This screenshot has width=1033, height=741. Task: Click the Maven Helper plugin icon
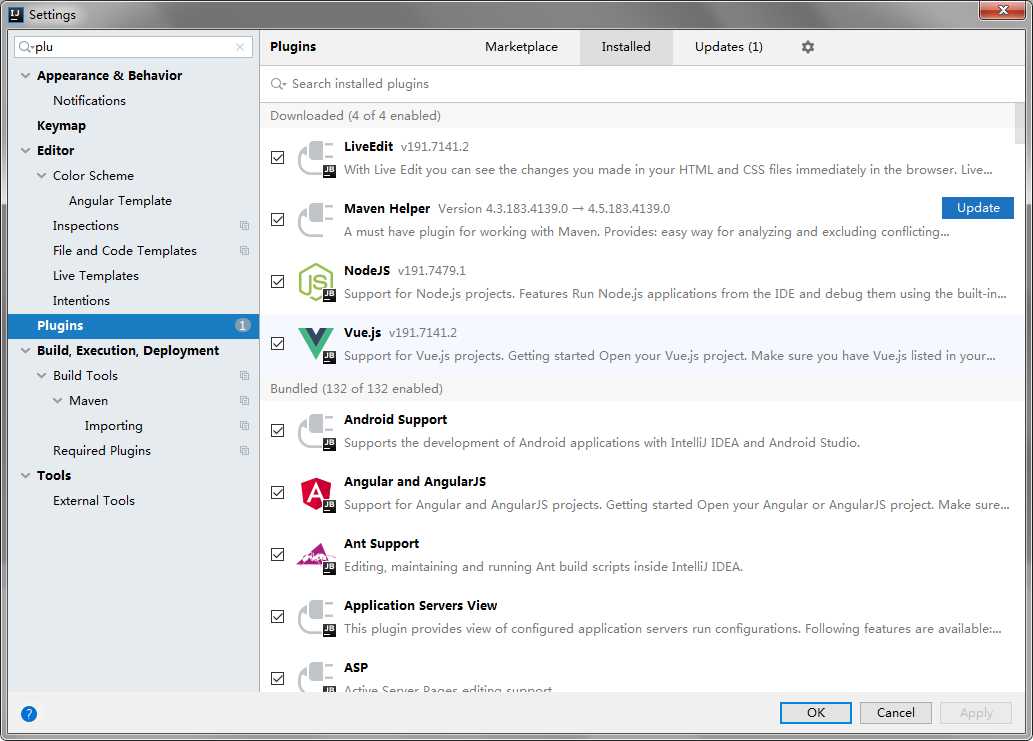(316, 220)
